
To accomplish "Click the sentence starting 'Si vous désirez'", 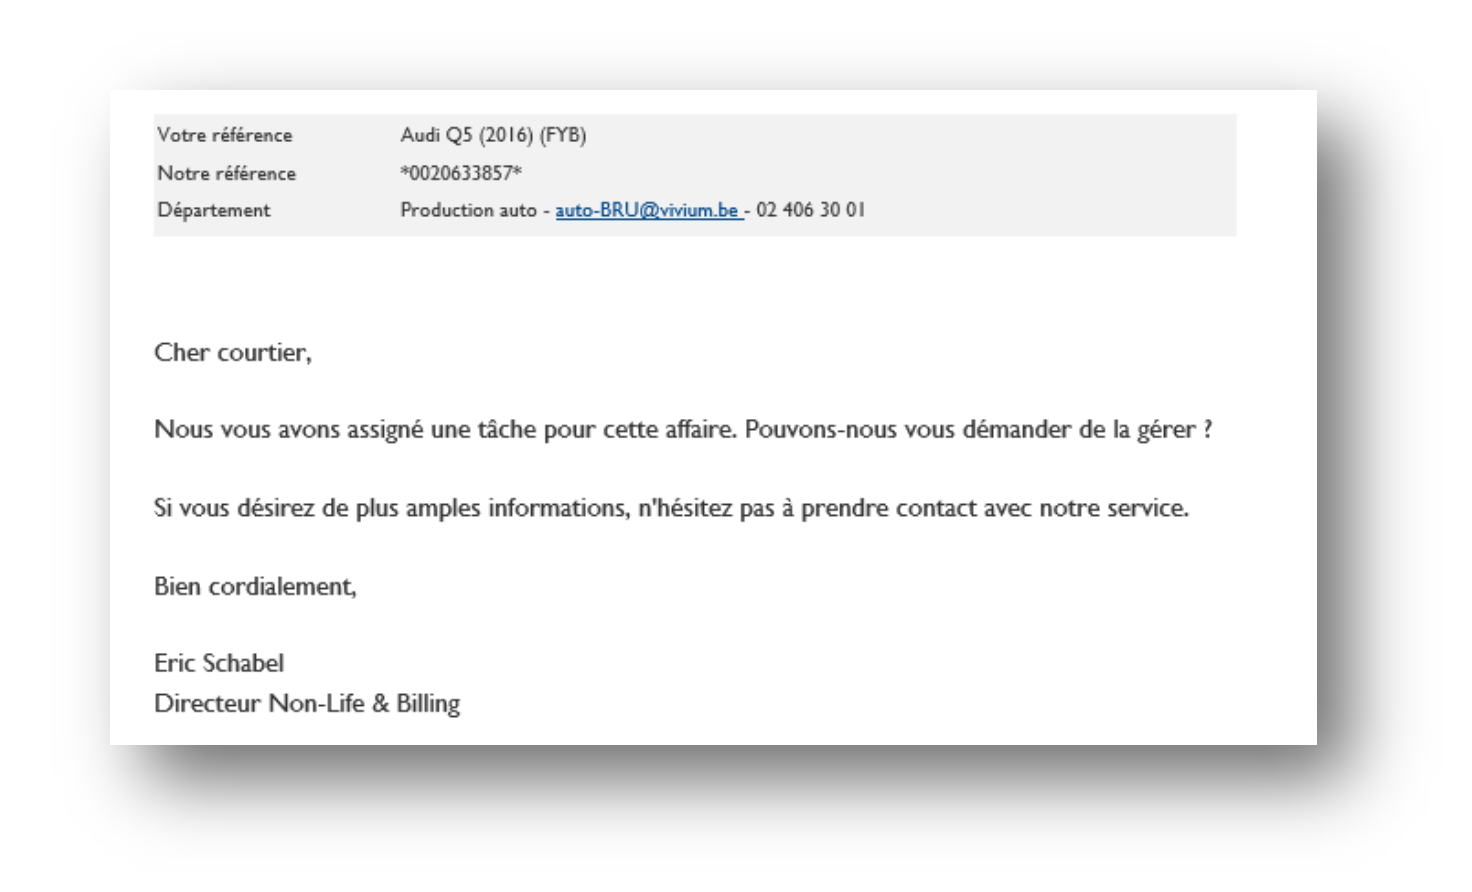I will (x=671, y=508).
